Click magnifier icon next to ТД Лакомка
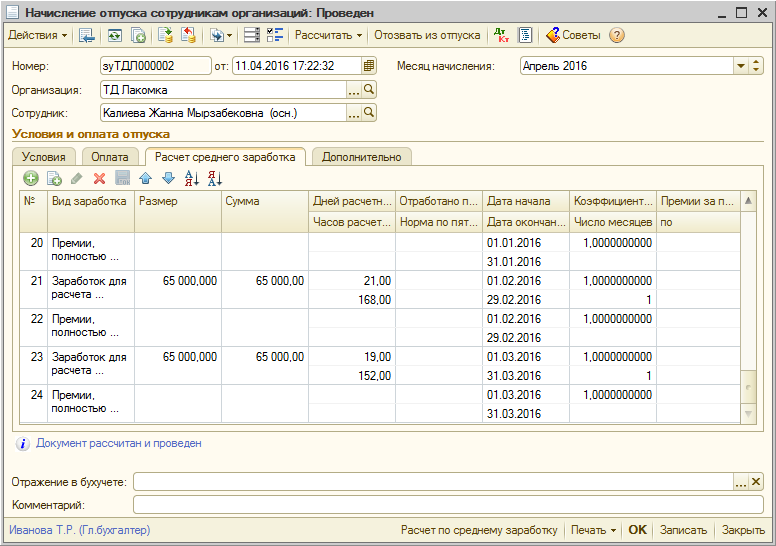The width and height of the screenshot is (776, 546). click(369, 90)
